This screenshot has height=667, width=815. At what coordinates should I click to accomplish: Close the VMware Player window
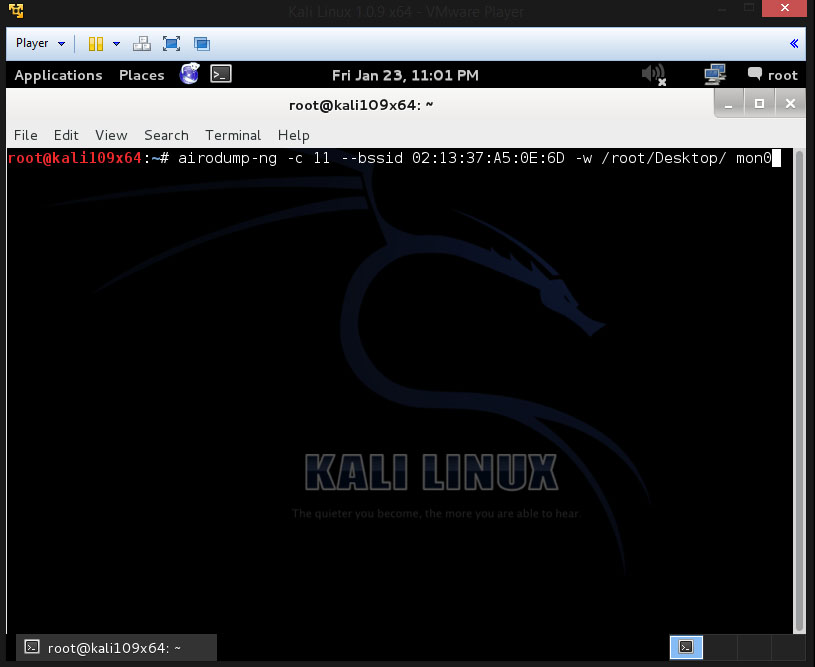[784, 8]
